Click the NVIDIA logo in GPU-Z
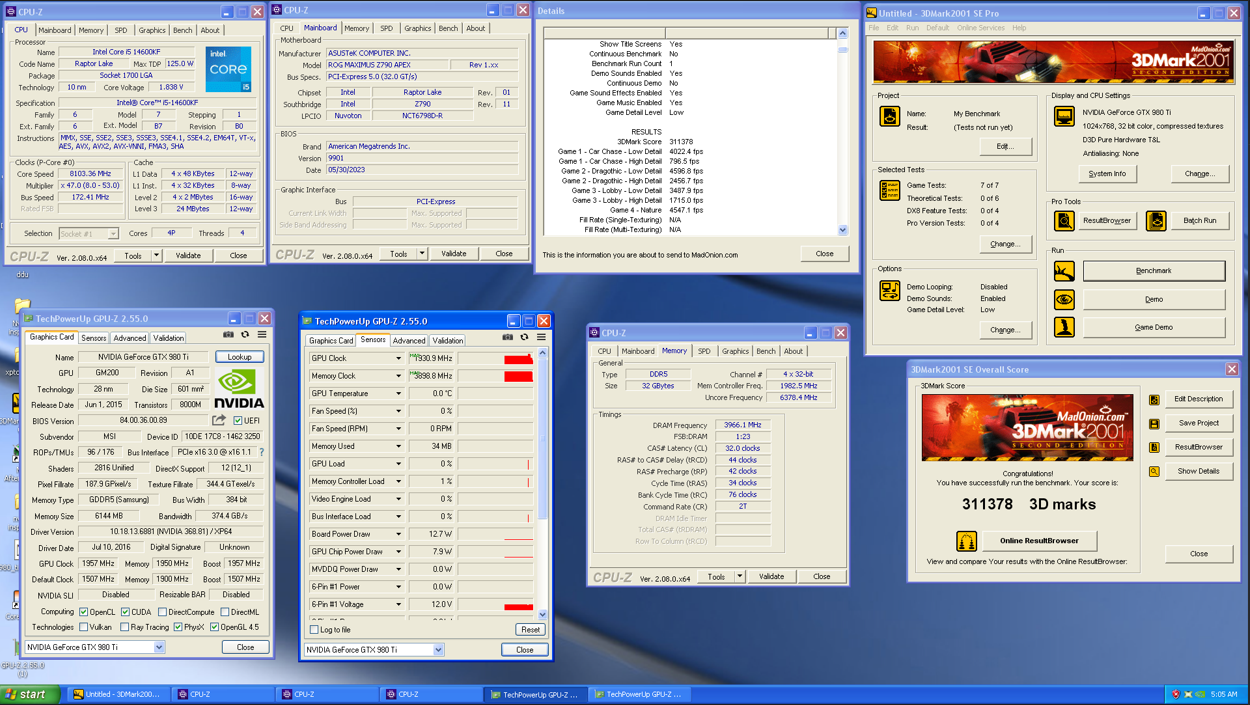Viewport: 1250px width, 705px height. 240,388
